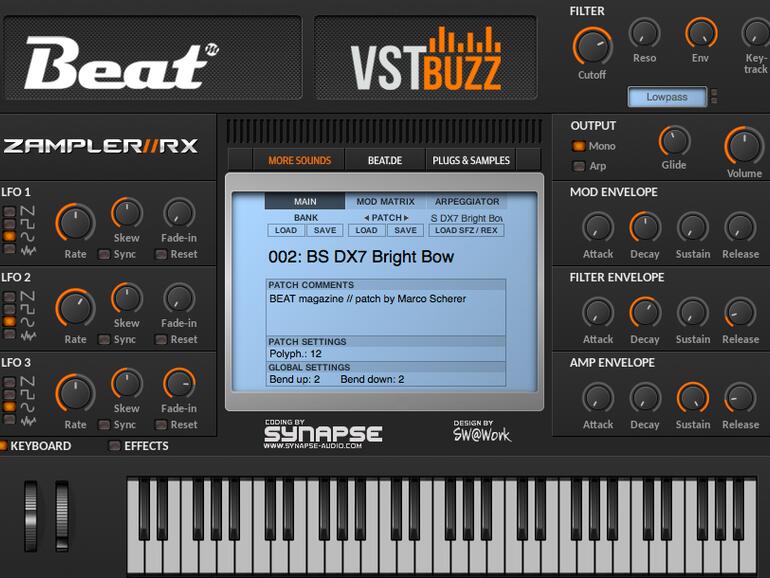The image size is (770, 578).
Task: Step filter type with small arrows
Action: (714, 96)
